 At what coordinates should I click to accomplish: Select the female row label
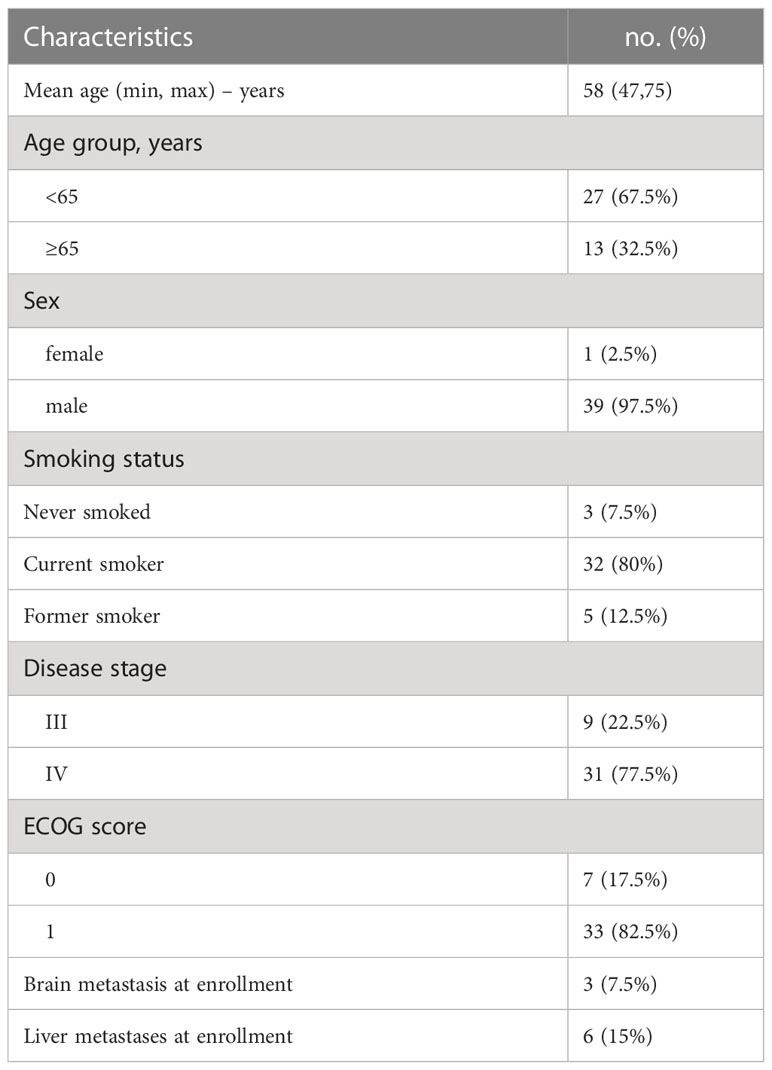(74, 353)
